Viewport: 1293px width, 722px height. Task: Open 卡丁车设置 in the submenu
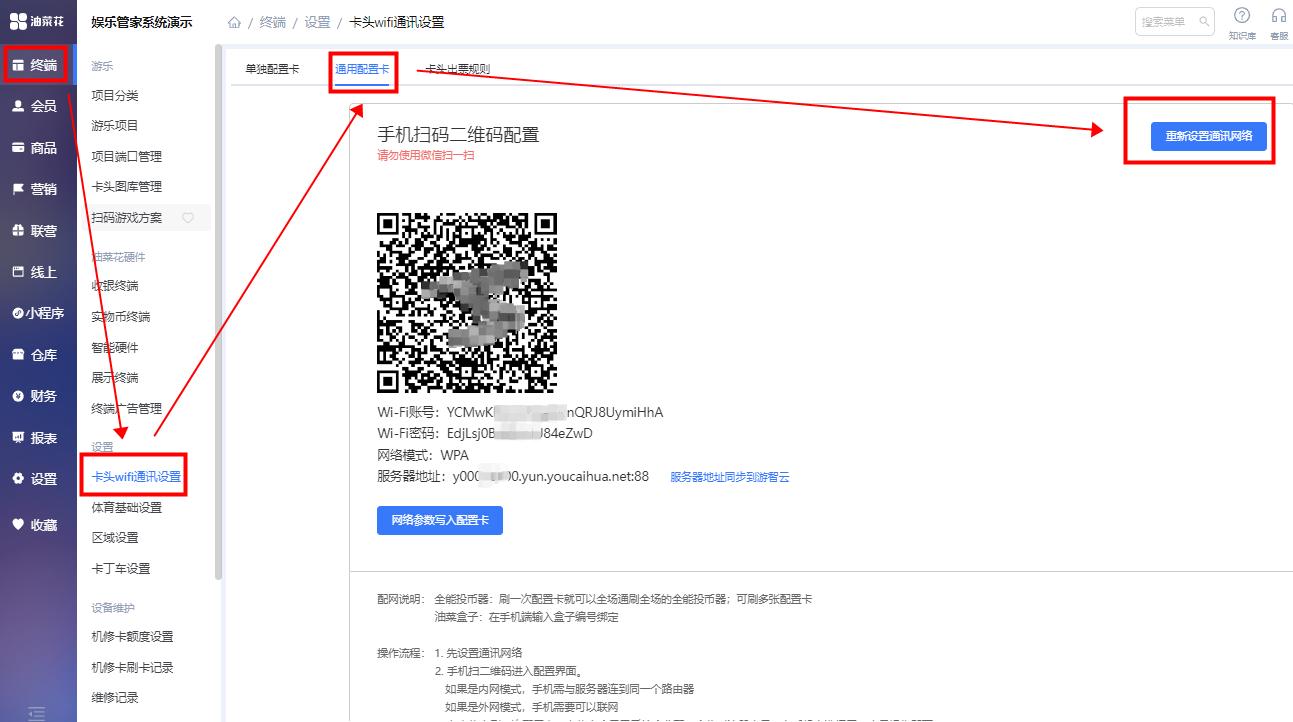(120, 568)
